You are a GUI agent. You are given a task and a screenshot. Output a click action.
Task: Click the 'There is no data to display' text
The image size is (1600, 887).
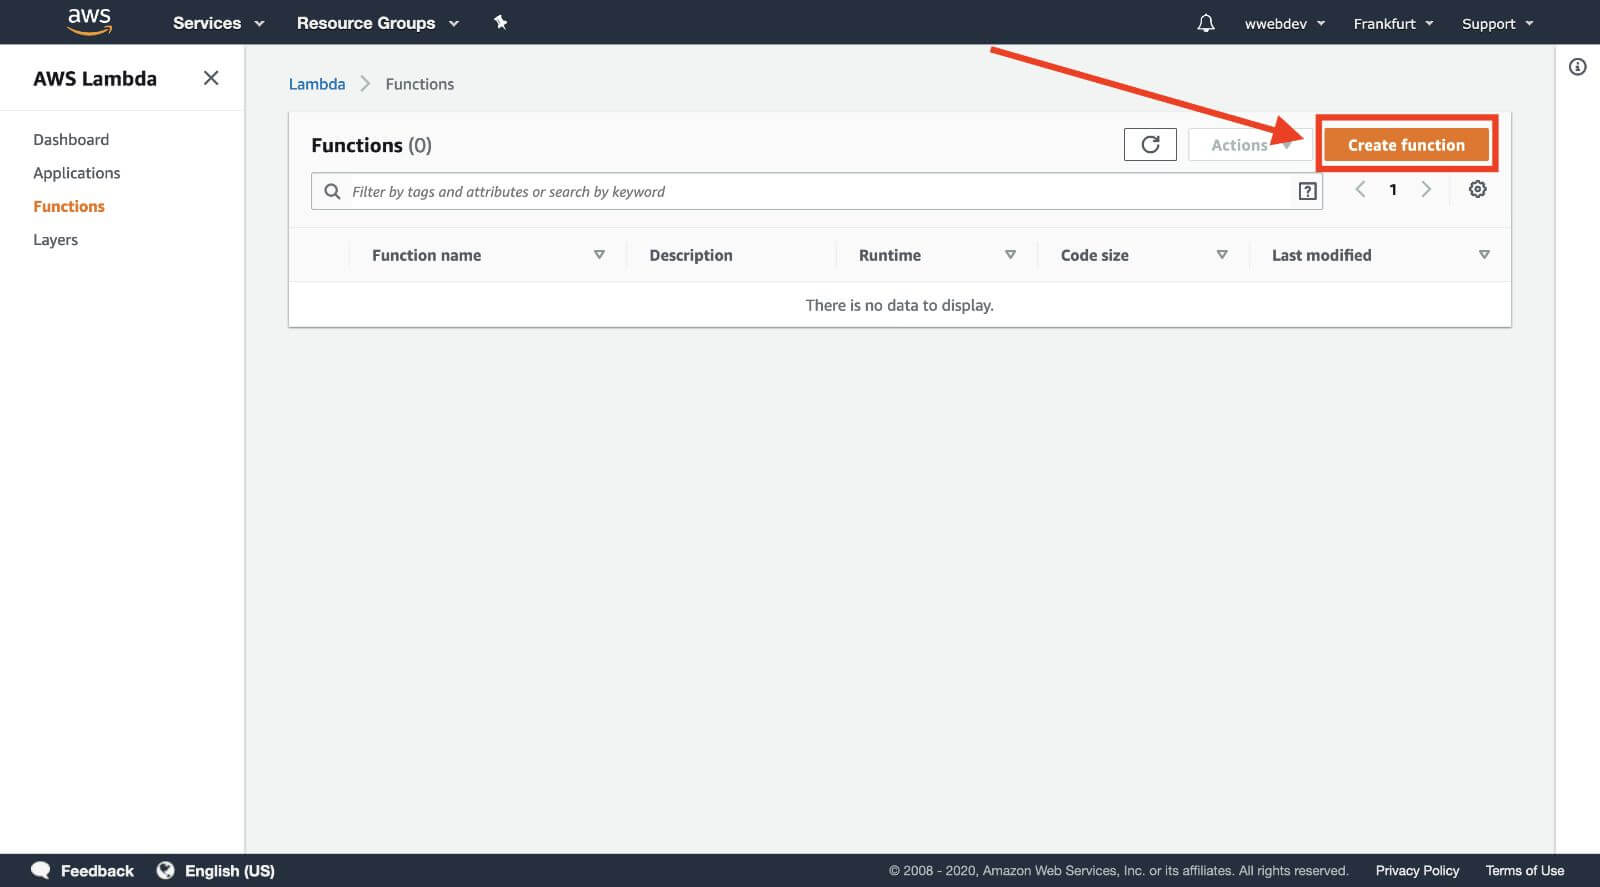click(x=899, y=305)
